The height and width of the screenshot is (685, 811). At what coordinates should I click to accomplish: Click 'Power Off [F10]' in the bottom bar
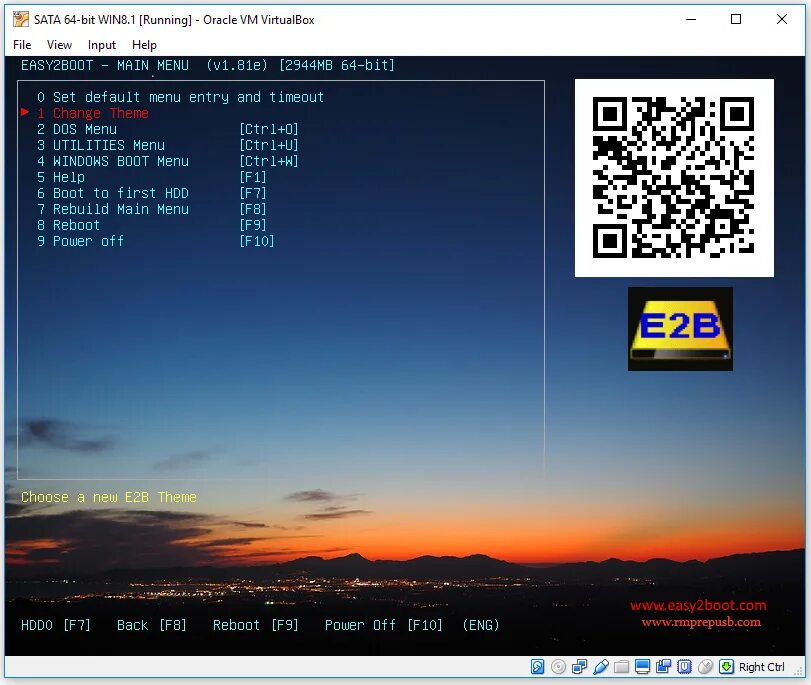384,626
